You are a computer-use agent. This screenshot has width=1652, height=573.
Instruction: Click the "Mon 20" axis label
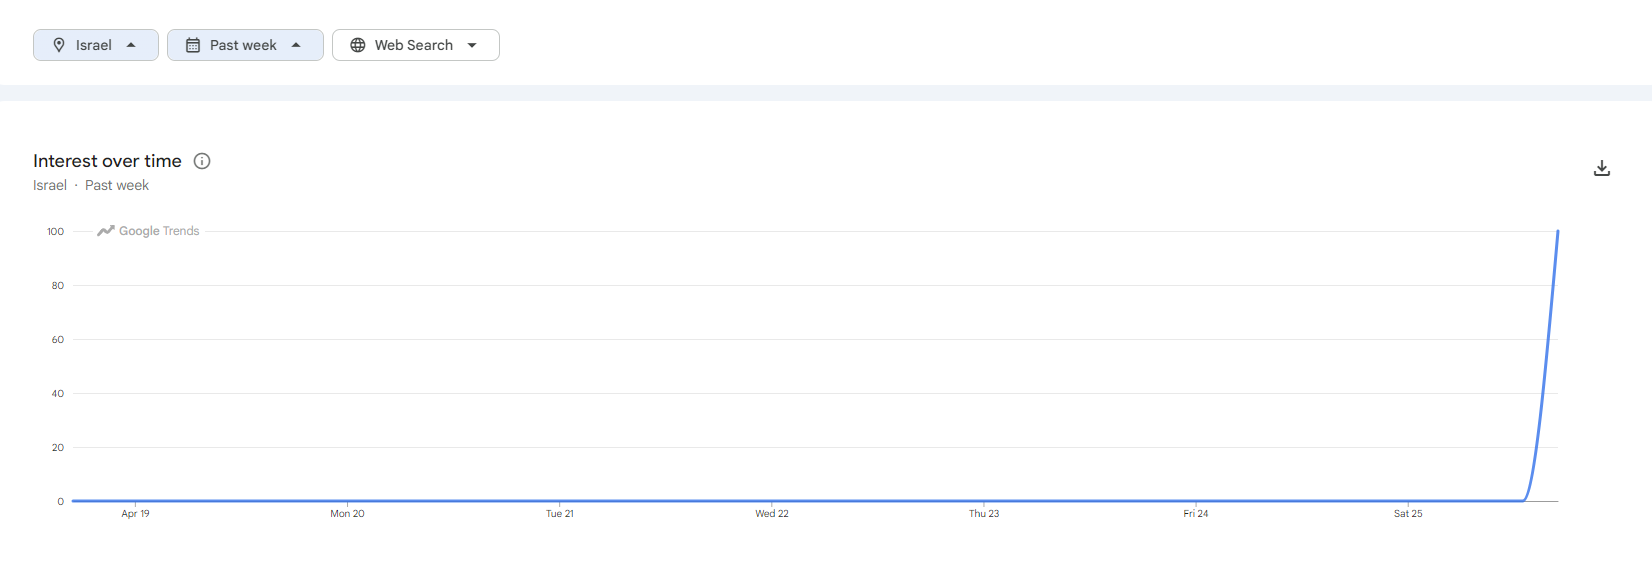(x=347, y=514)
